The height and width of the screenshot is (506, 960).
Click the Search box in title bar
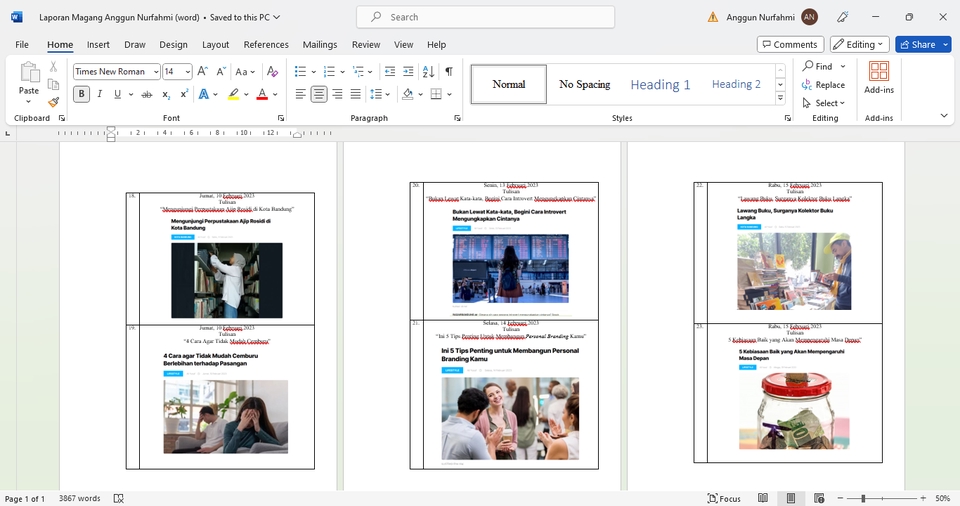point(486,17)
